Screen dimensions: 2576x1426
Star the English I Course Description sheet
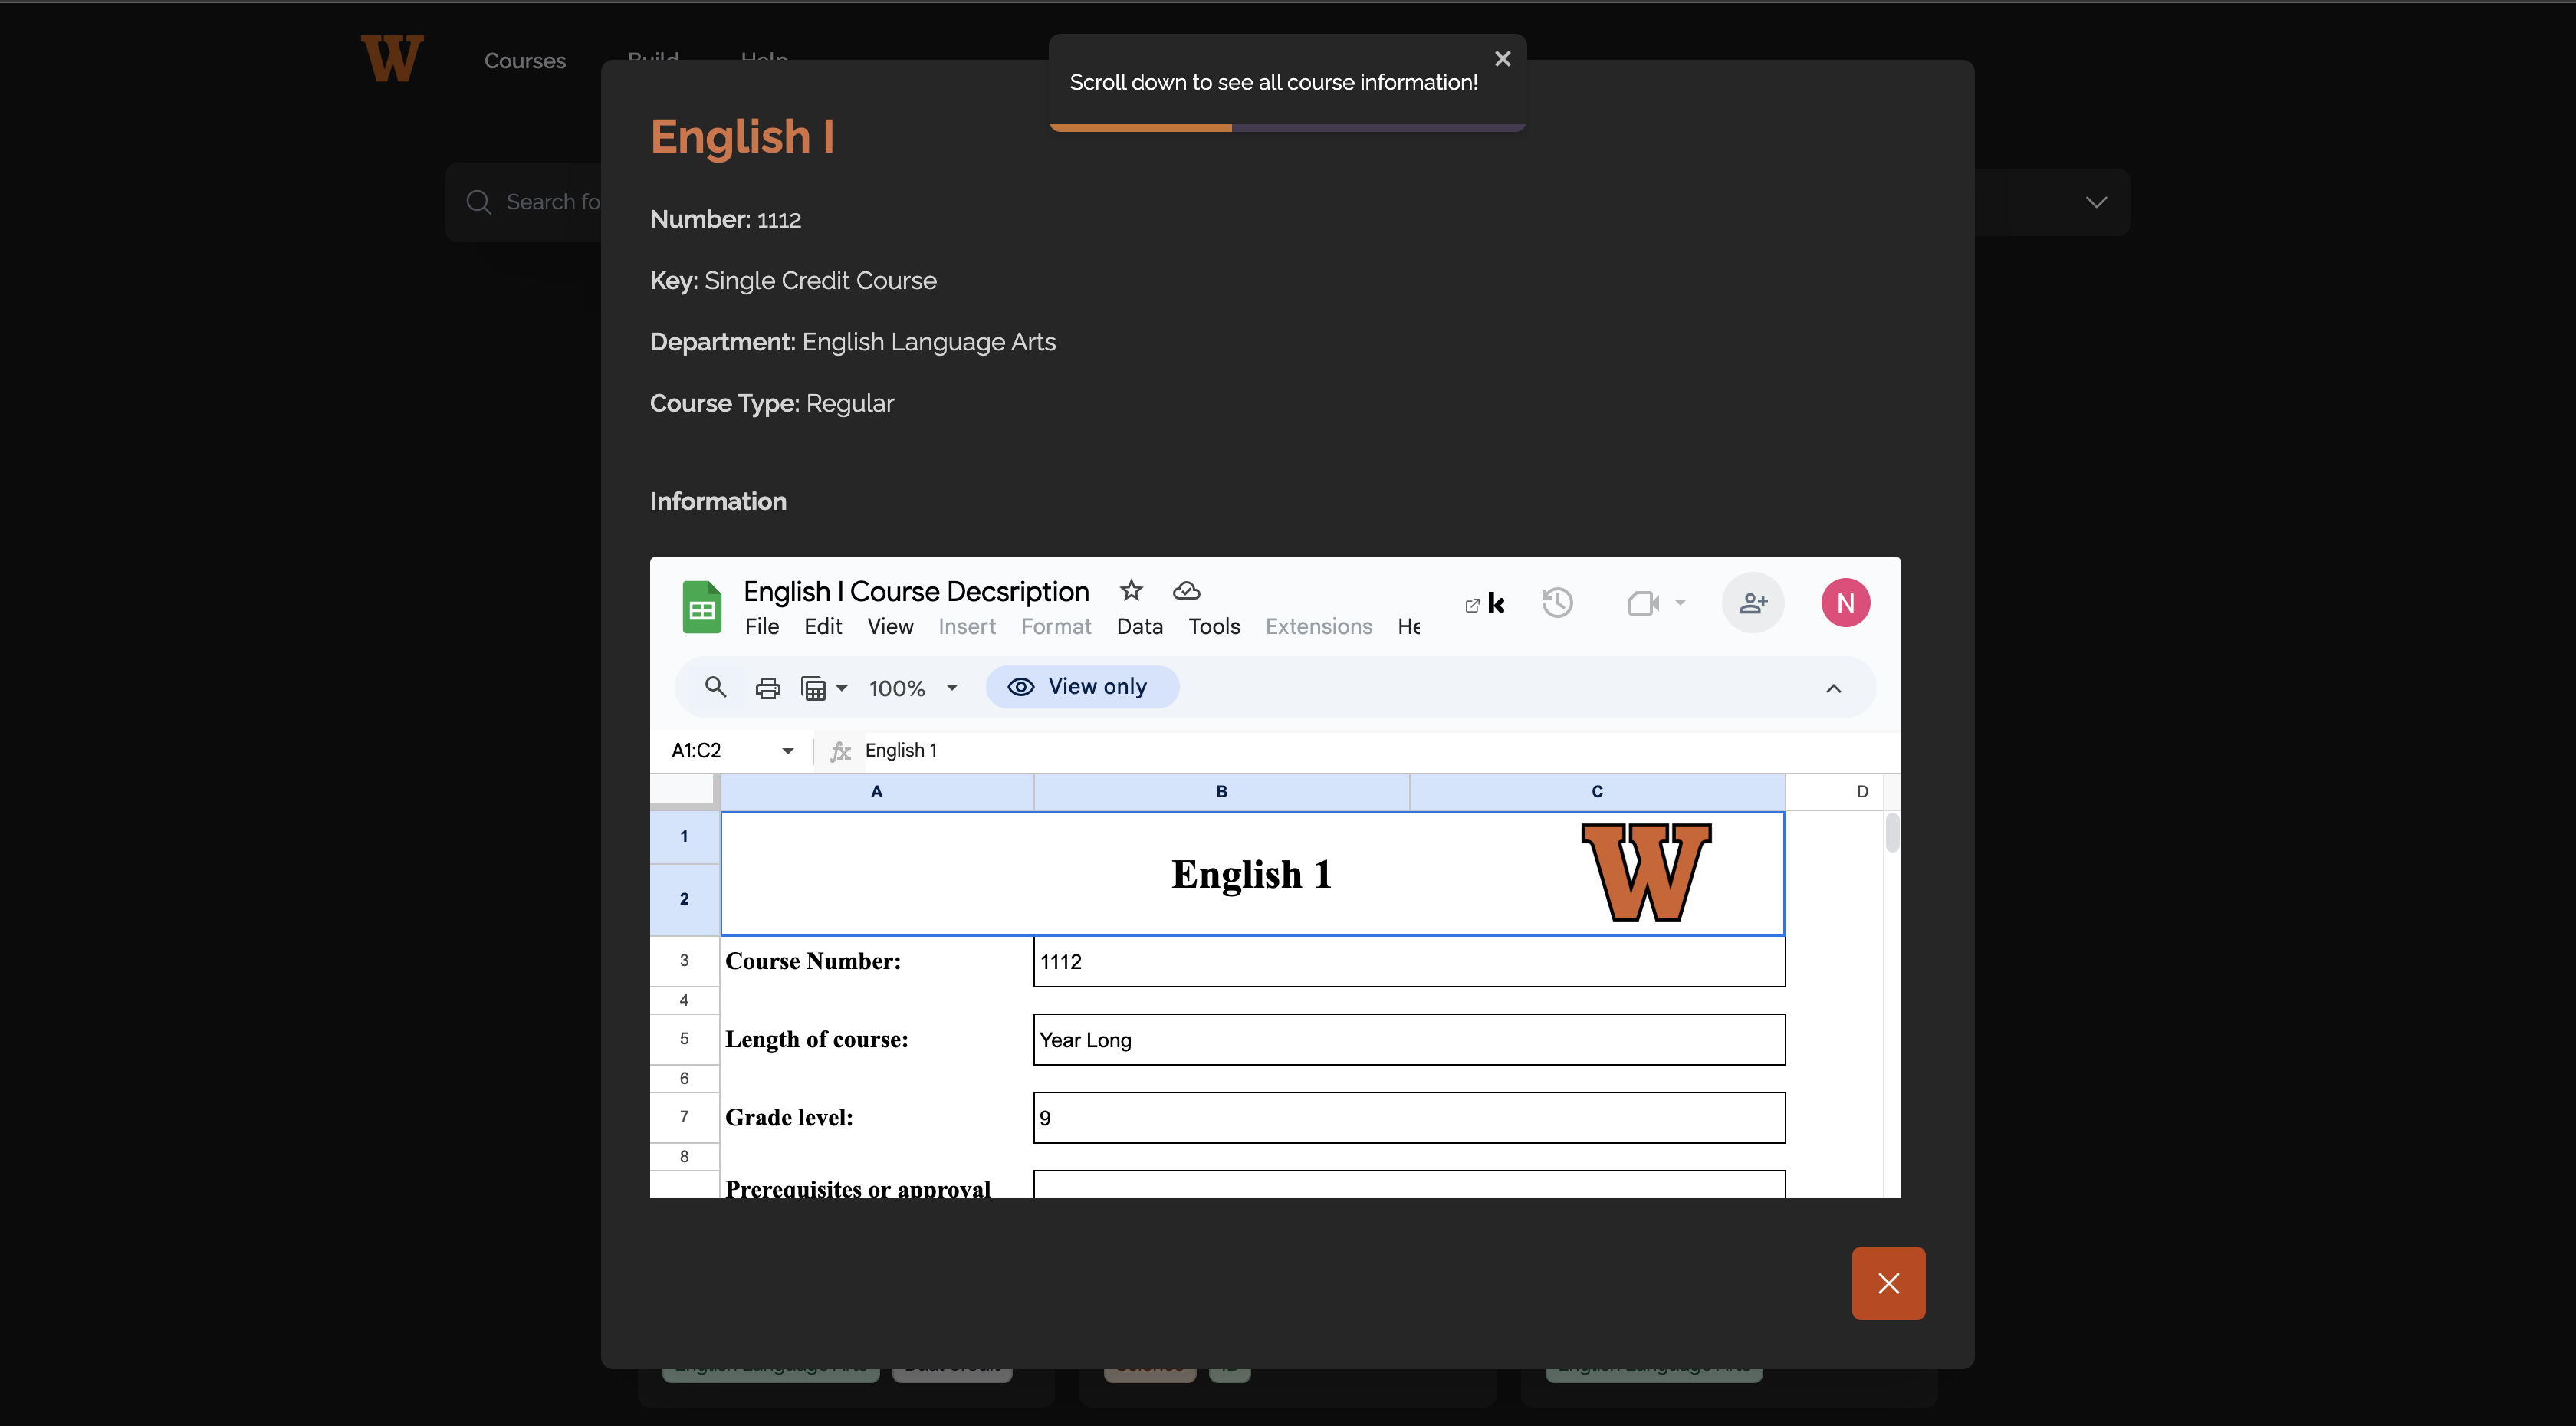coord(1131,590)
